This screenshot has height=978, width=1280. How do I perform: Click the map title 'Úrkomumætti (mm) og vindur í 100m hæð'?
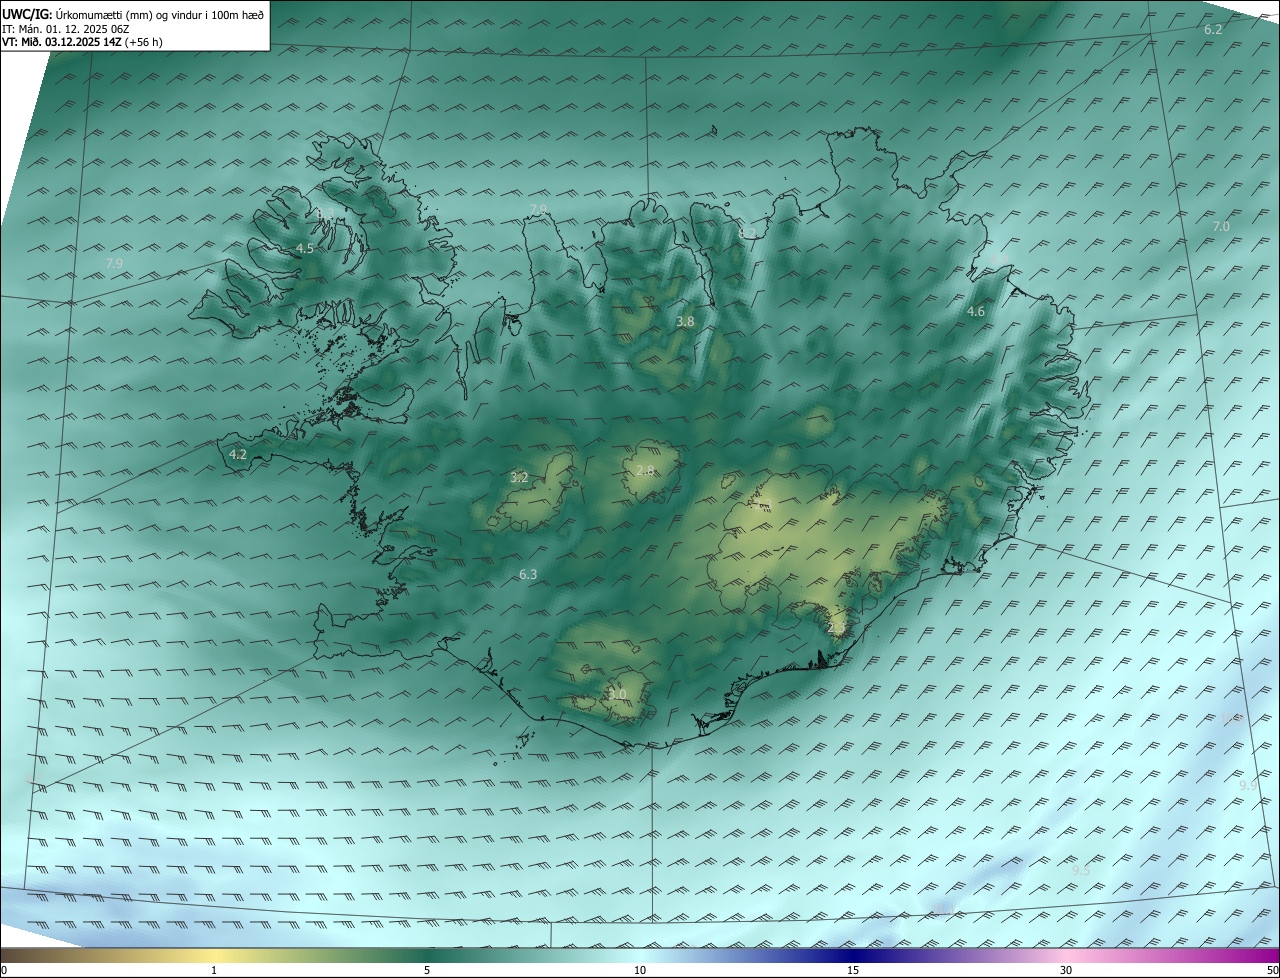pos(160,14)
